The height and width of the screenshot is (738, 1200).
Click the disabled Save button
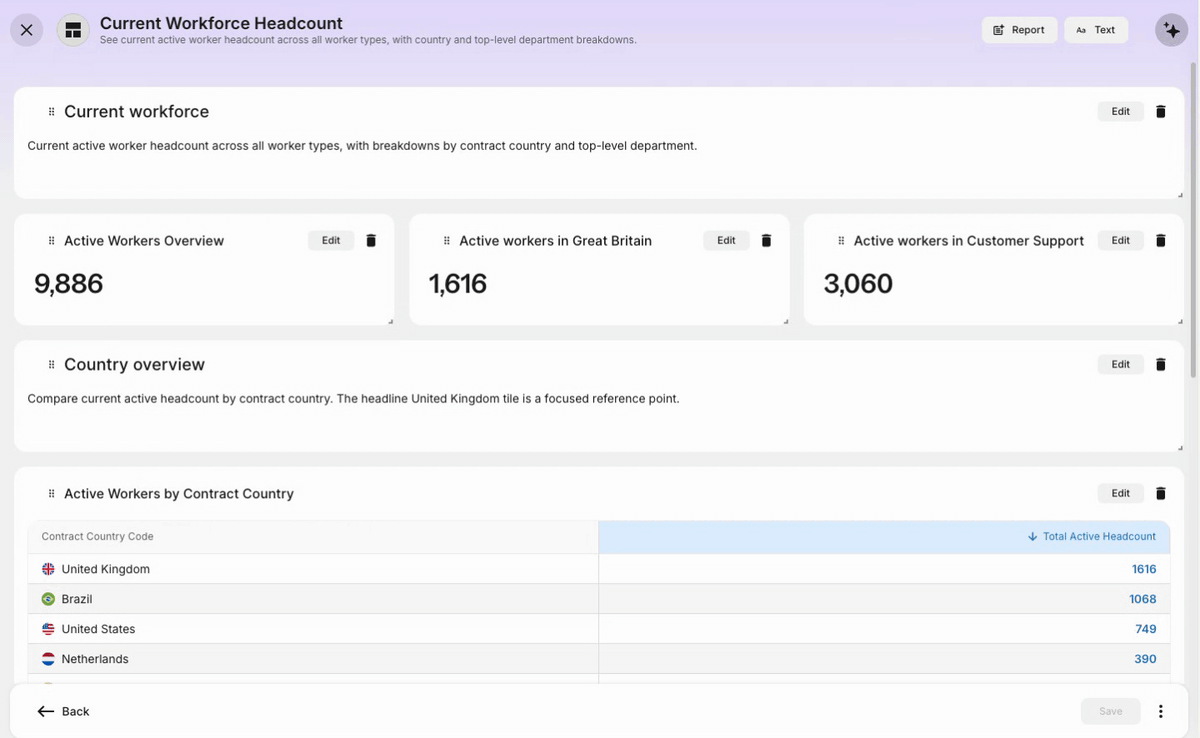(1110, 711)
